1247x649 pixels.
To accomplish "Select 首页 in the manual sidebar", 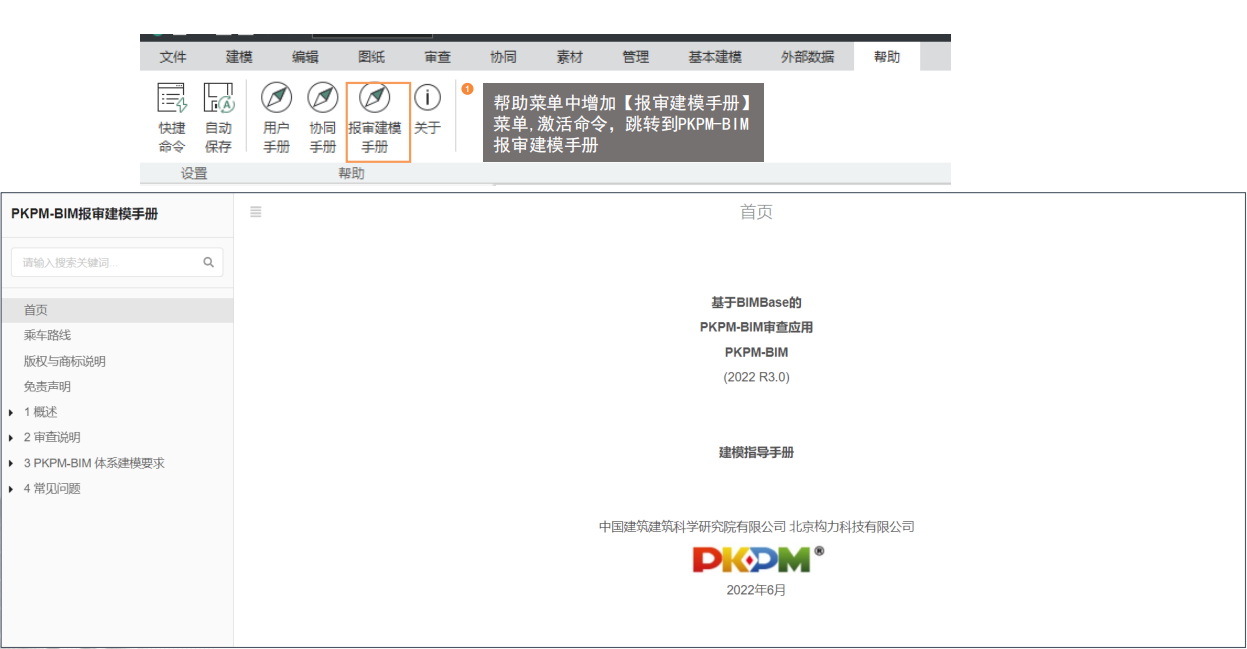I will click(x=117, y=310).
